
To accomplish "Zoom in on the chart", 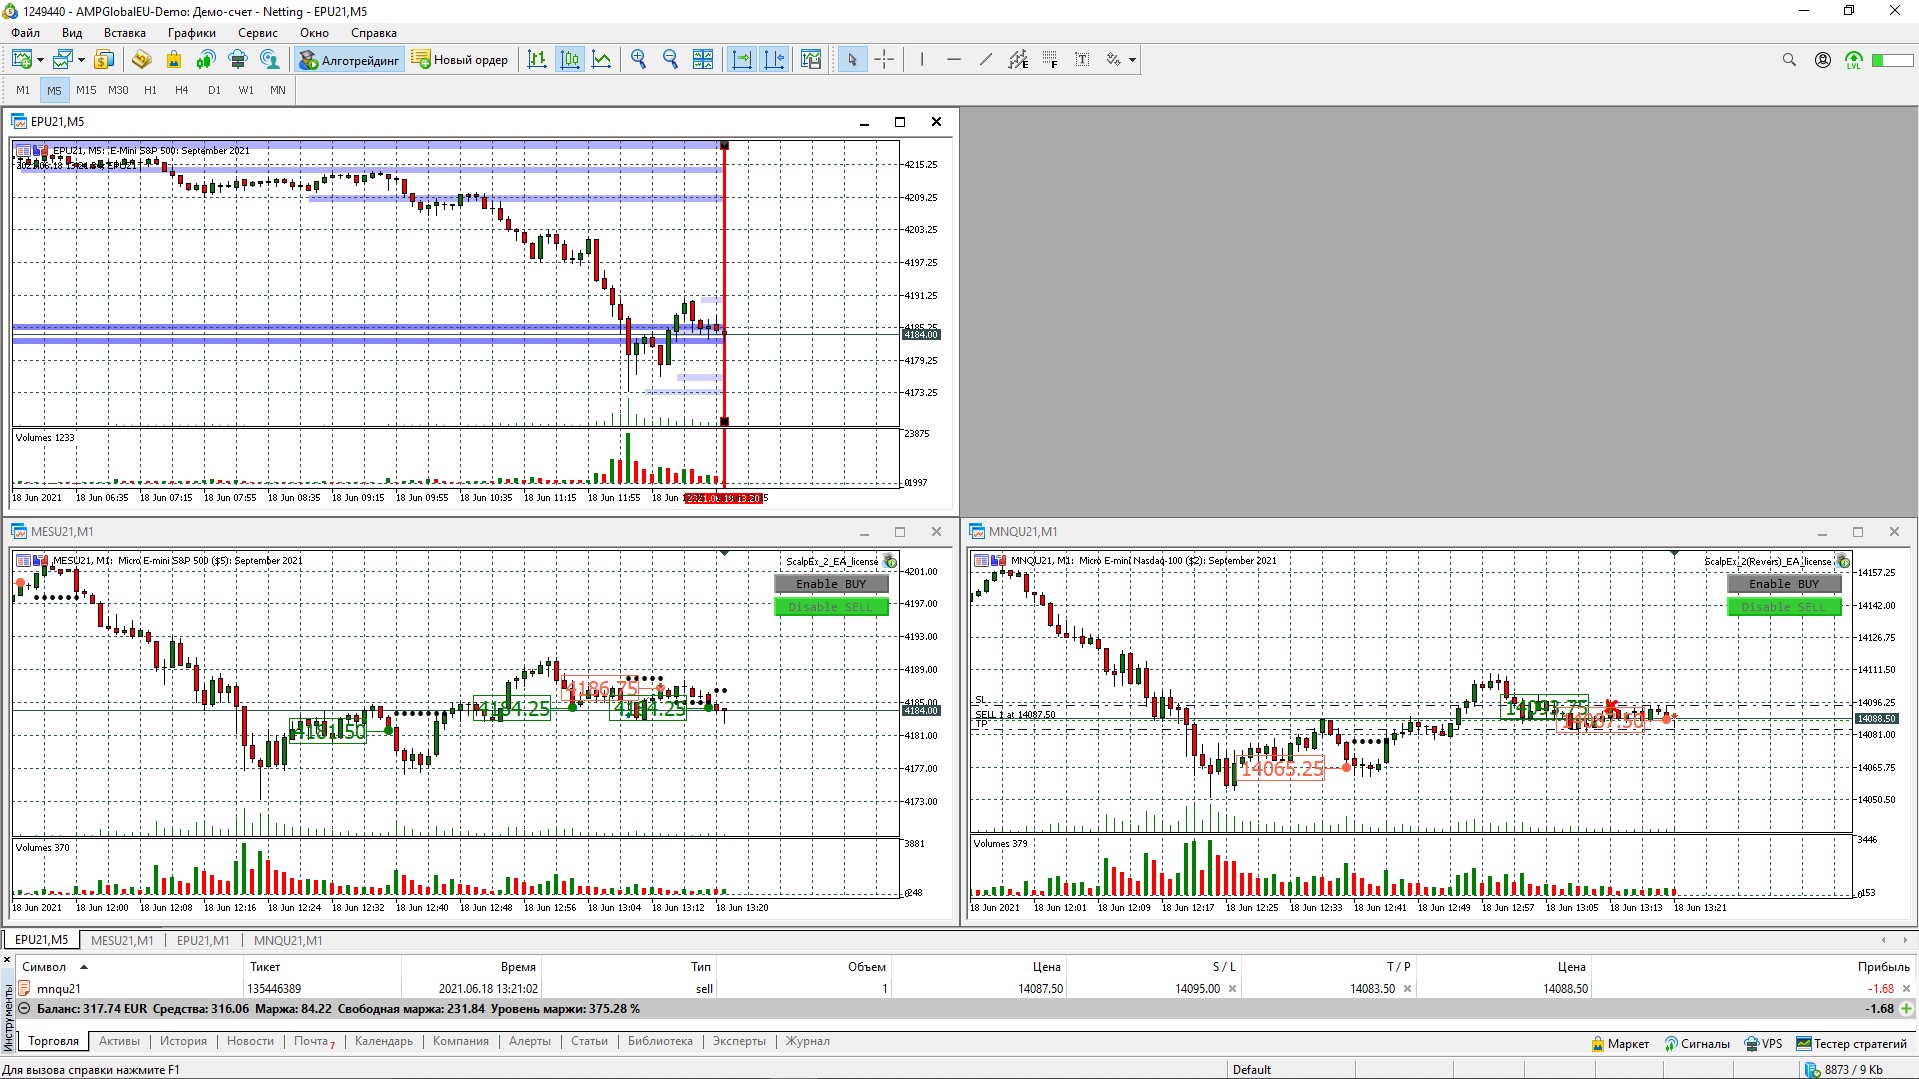I will click(x=638, y=60).
